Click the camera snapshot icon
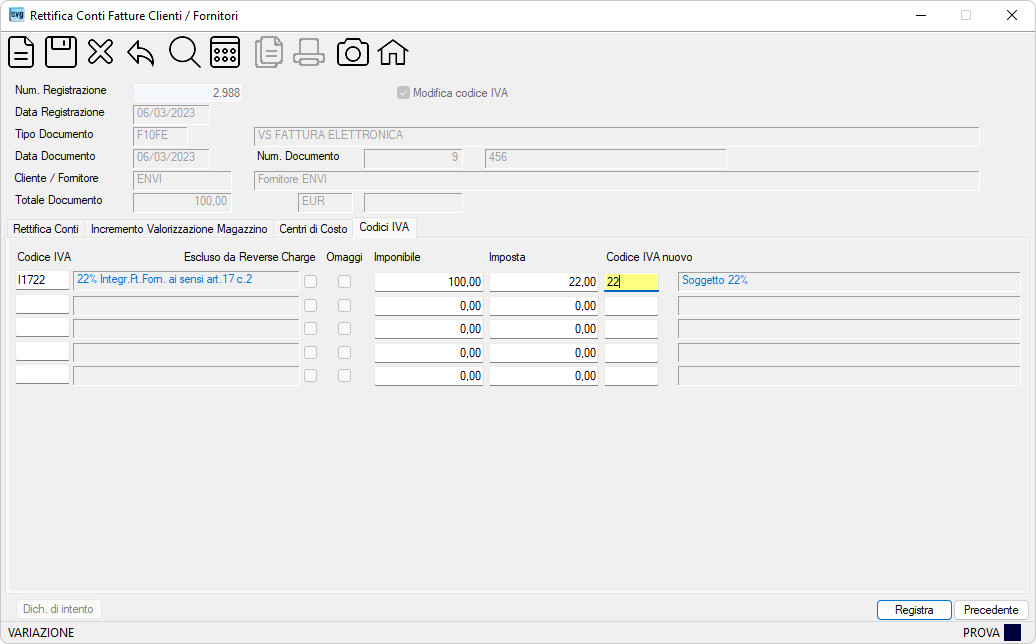This screenshot has width=1036, height=644. (x=353, y=52)
